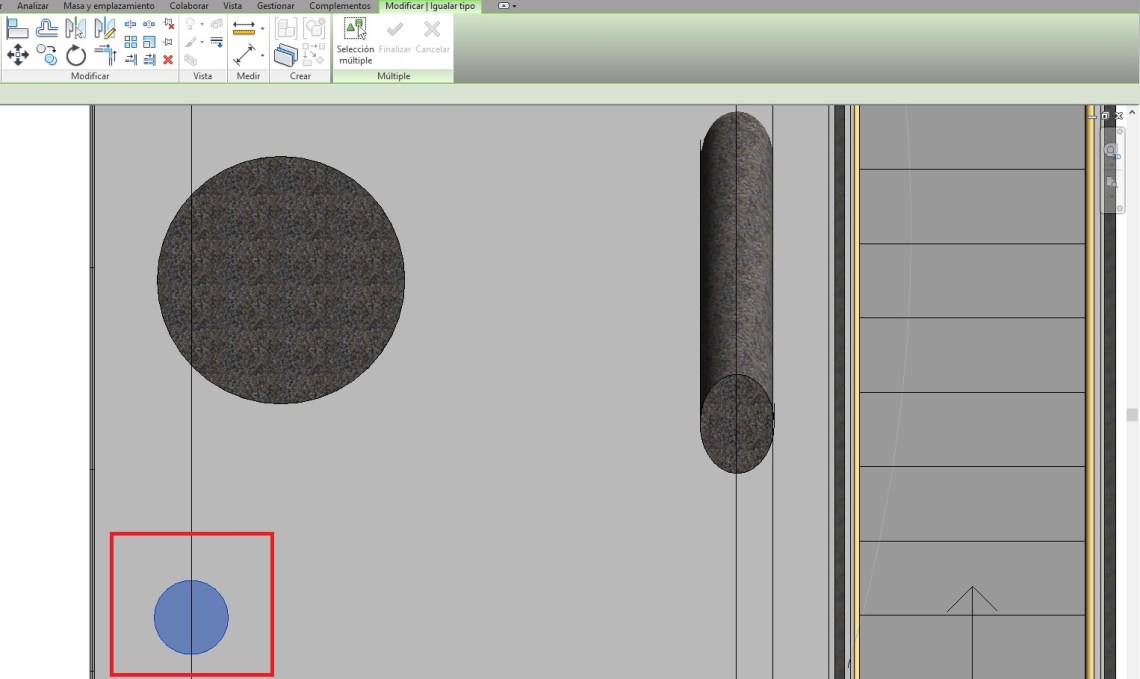
Task: Click the Align tool icon
Action: point(17,29)
